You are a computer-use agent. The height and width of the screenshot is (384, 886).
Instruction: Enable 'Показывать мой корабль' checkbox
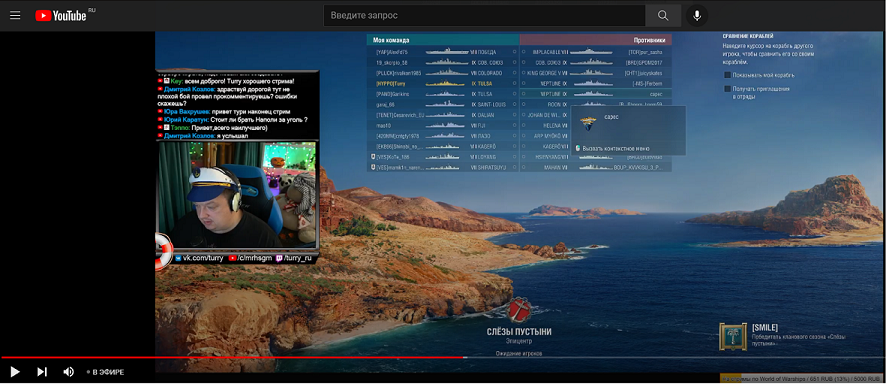728,75
